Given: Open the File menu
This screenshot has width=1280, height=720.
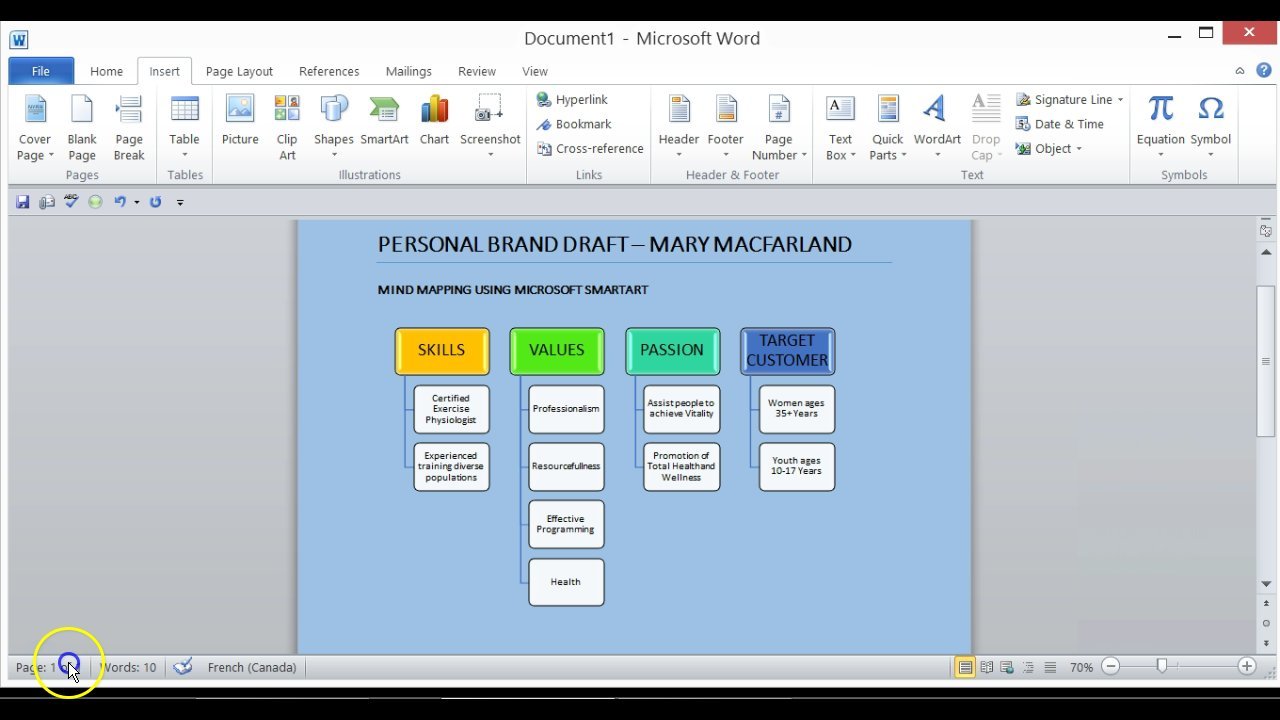Looking at the screenshot, I should tap(40, 71).
